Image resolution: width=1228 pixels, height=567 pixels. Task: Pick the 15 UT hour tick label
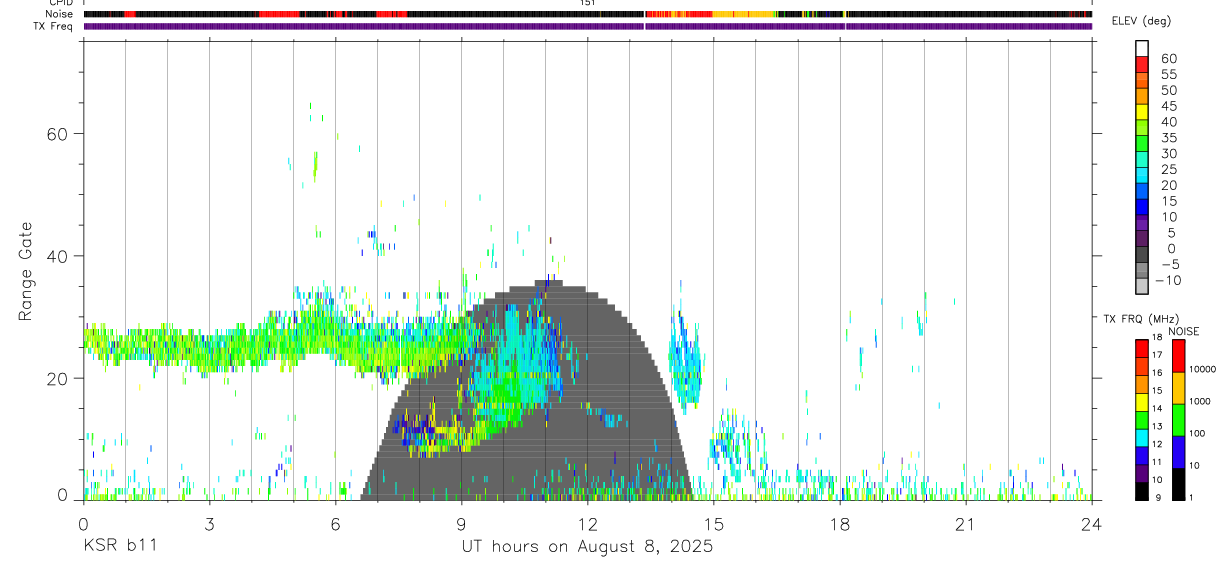click(713, 524)
